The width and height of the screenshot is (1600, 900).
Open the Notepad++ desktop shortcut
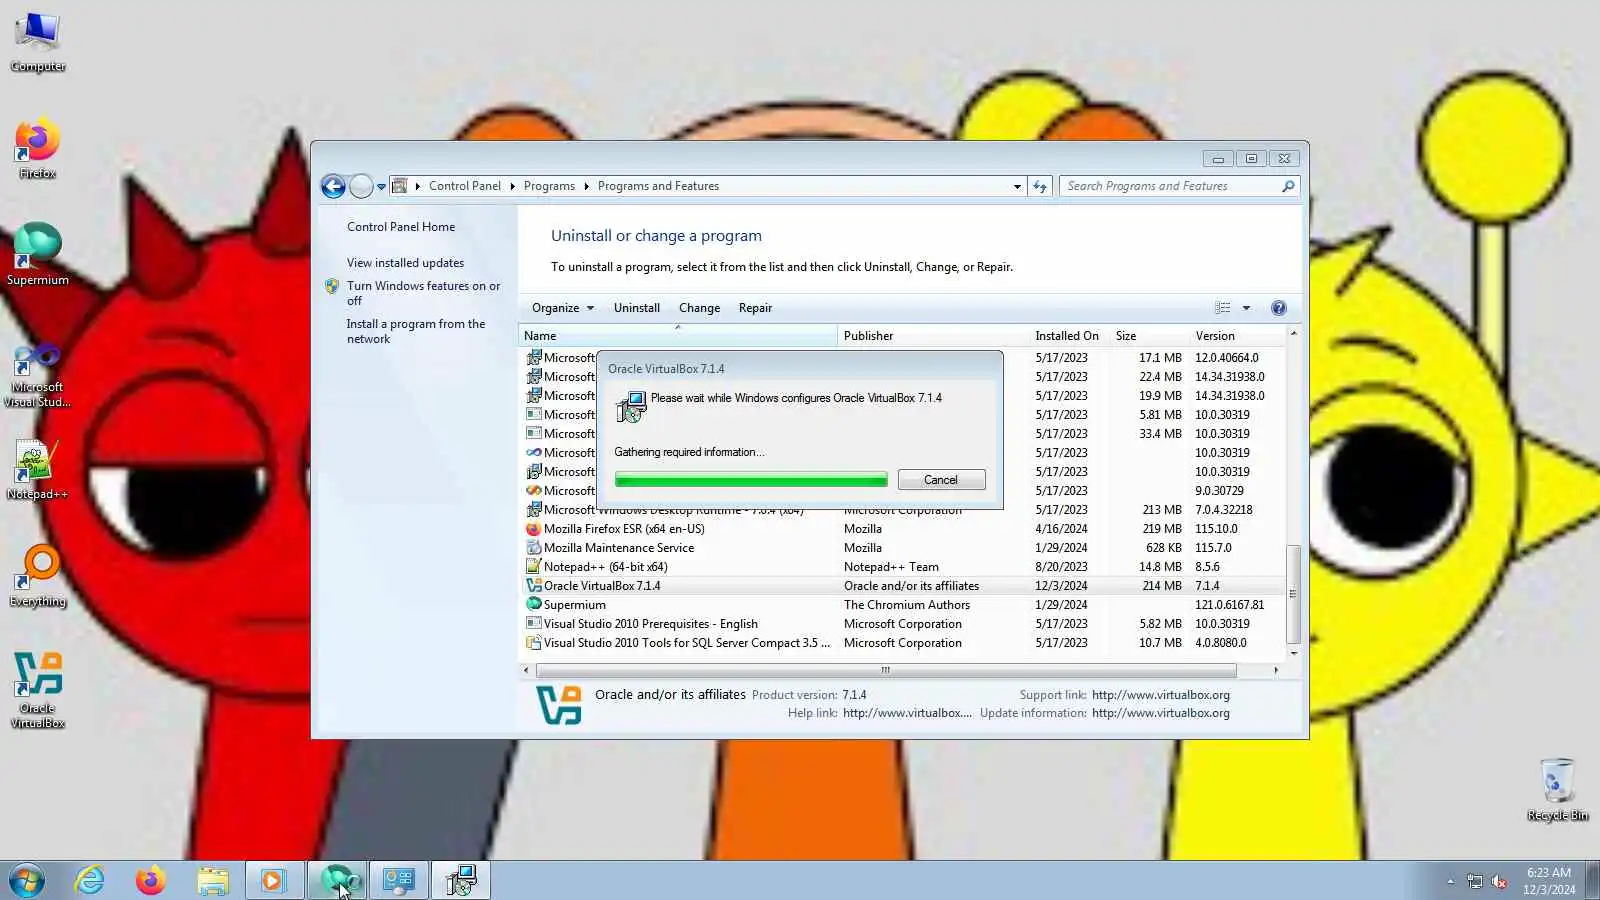pos(38,470)
